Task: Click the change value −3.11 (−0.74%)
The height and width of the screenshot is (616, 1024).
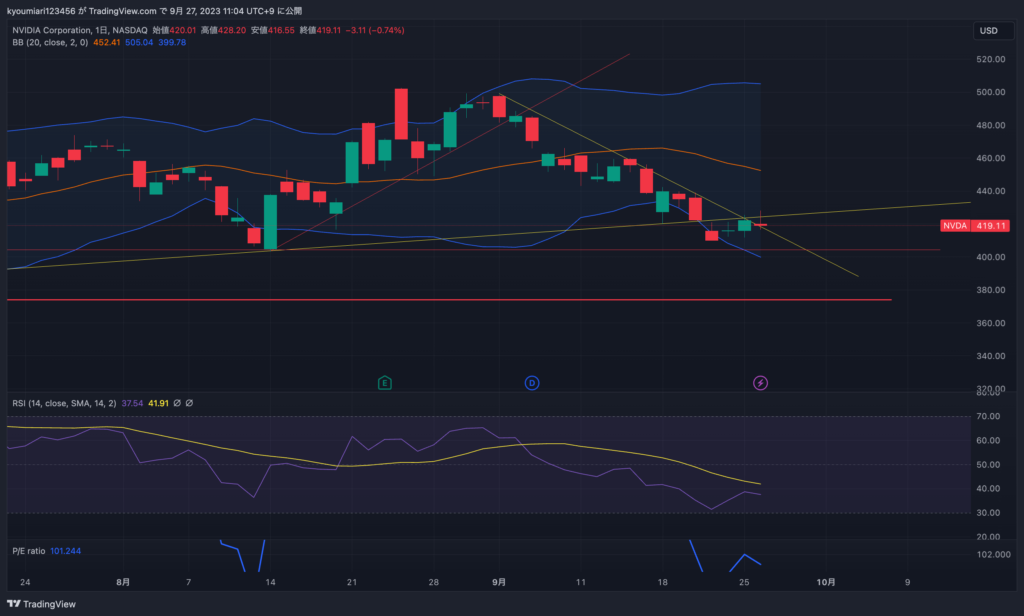Action: tap(375, 30)
